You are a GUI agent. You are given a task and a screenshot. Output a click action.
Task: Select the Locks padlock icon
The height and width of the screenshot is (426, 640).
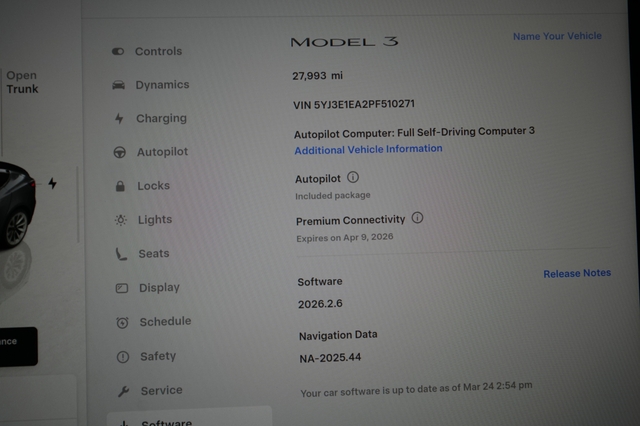[x=120, y=186]
